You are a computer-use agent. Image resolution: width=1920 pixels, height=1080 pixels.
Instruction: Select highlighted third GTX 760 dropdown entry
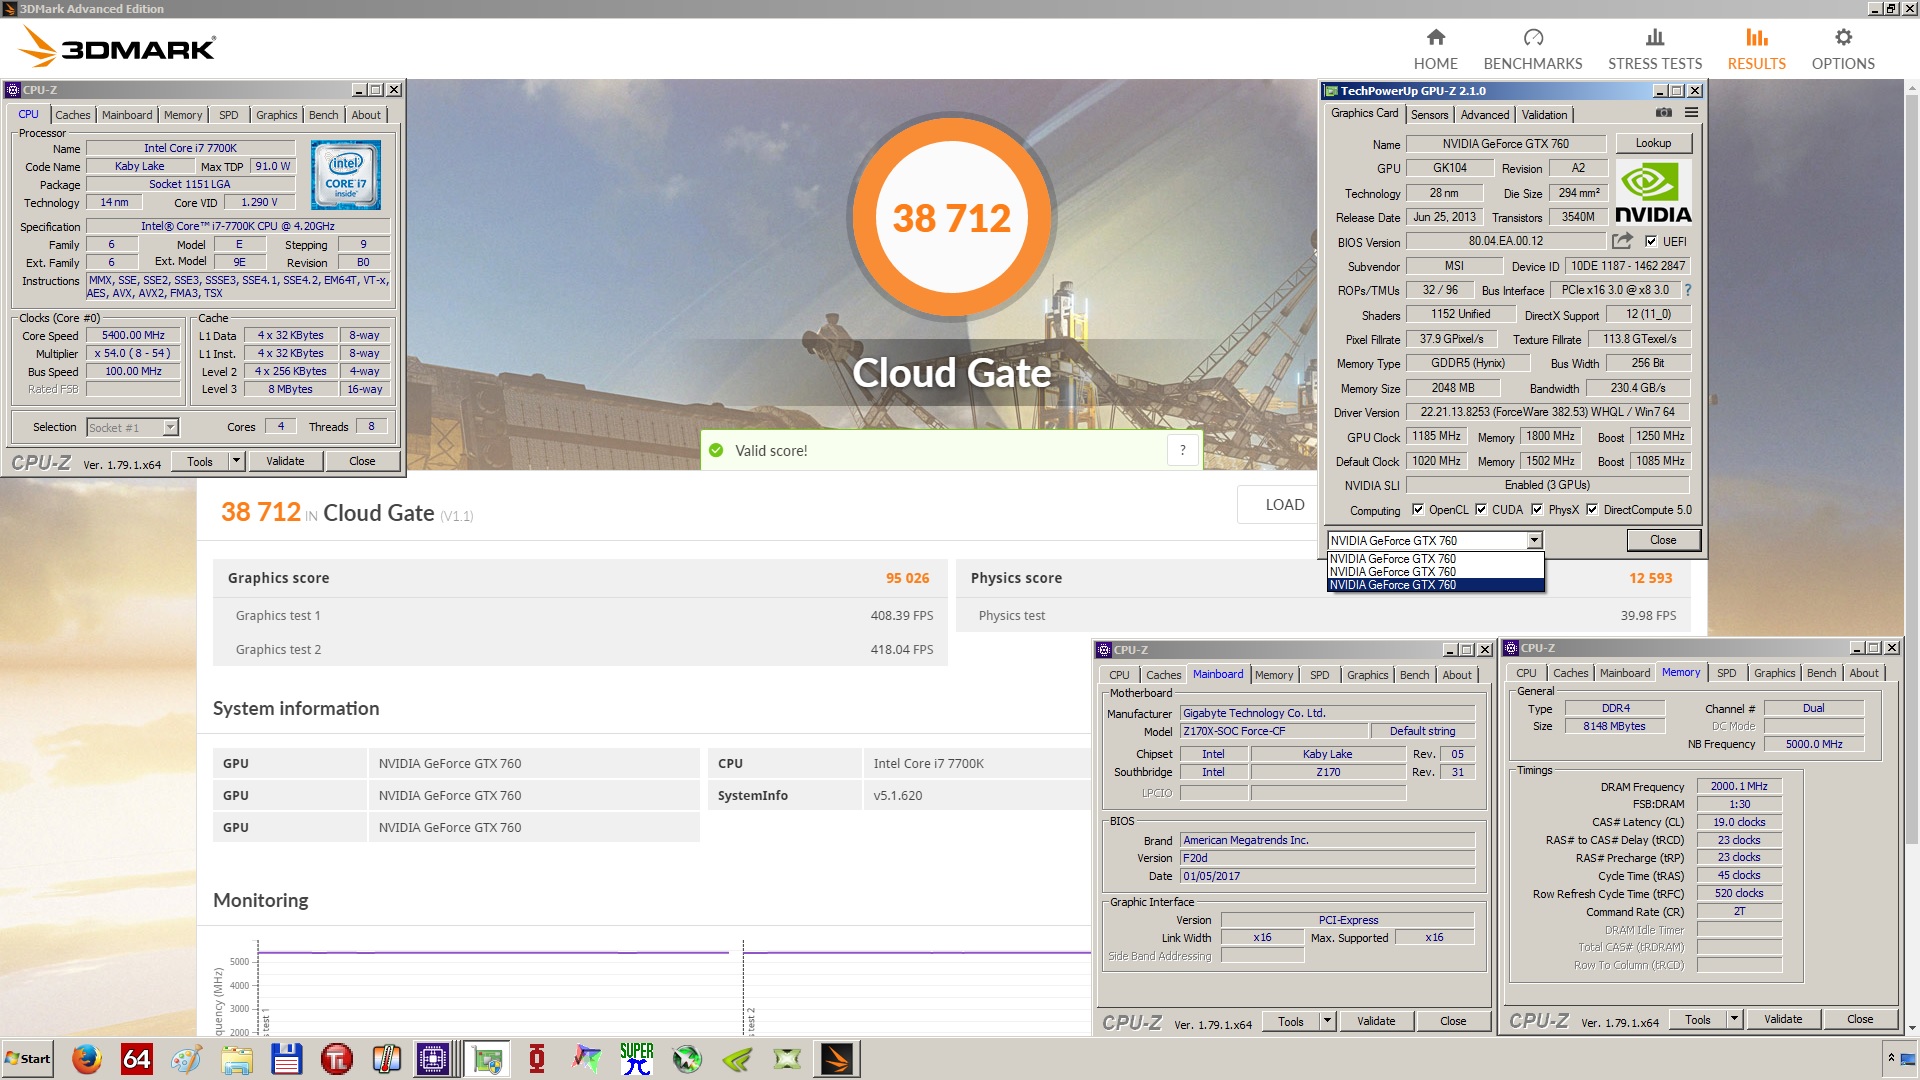[x=1435, y=585]
